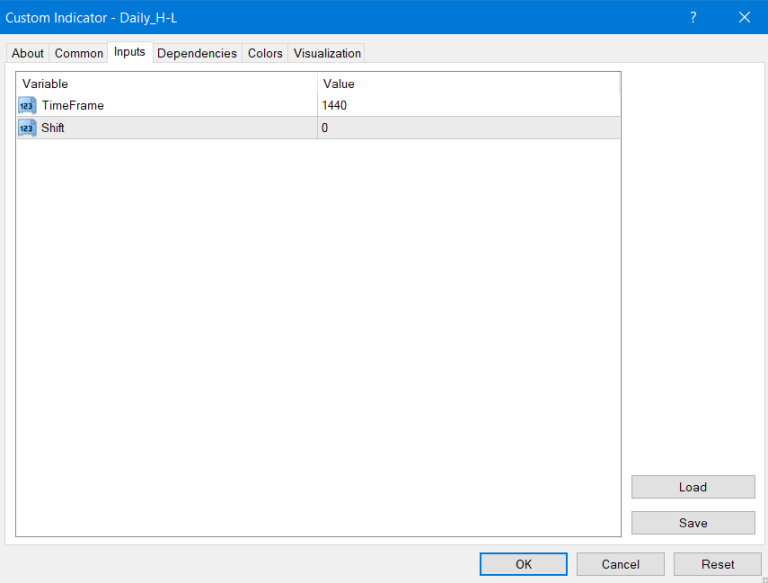Switch to the Visualization tab

click(x=327, y=53)
